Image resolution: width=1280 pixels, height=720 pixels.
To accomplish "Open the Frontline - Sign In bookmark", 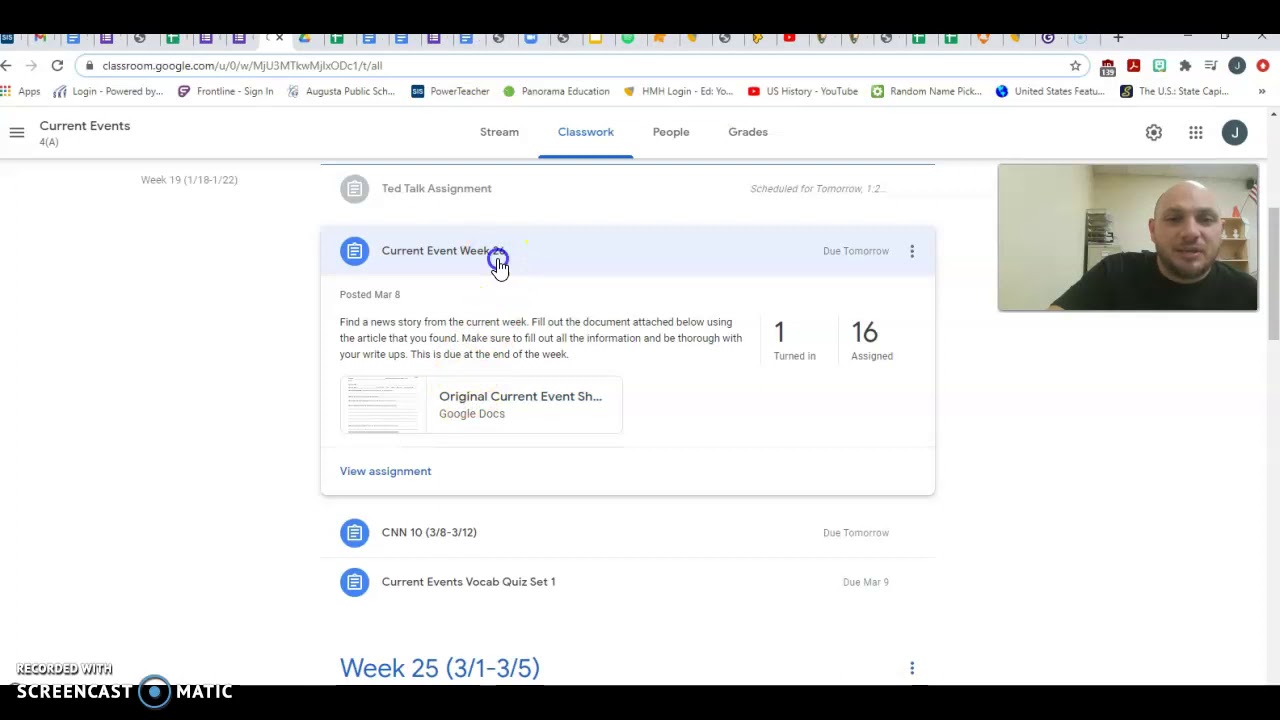I will (x=225, y=91).
